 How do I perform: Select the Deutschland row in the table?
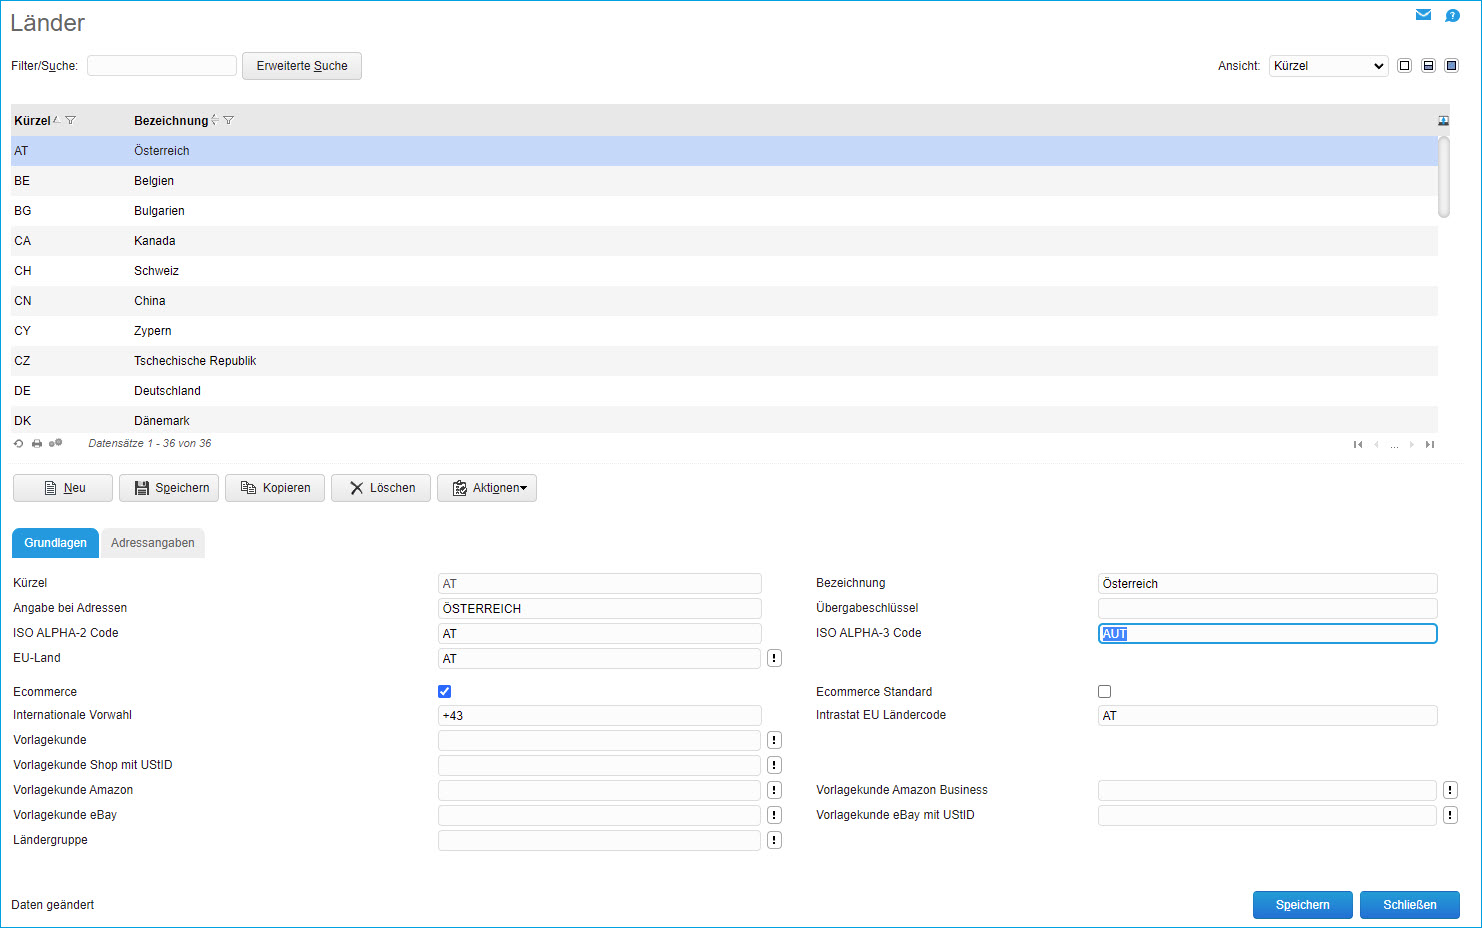point(167,391)
